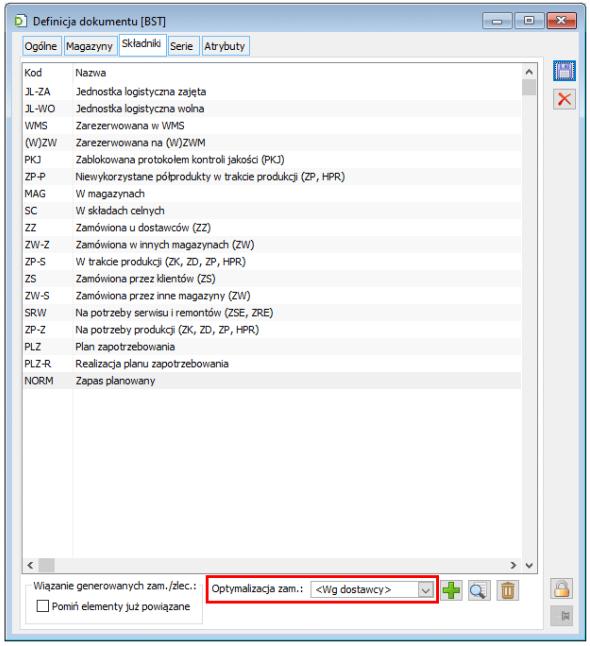Save the document definition with floppy icon
This screenshot has width=590, height=646.
pos(564,71)
